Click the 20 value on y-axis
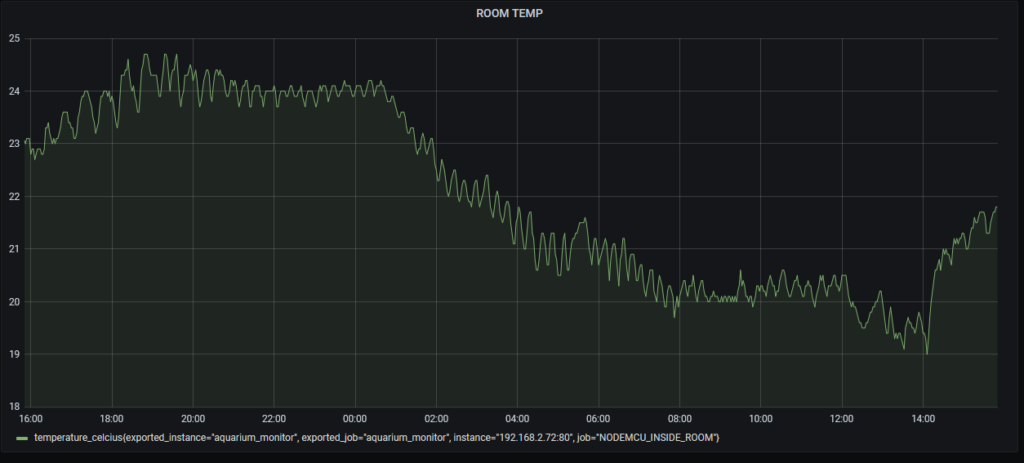 (x=14, y=301)
